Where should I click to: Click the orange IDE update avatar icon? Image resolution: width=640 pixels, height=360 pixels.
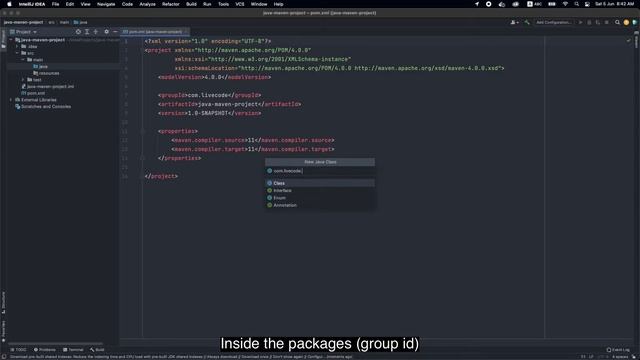tap(626, 22)
